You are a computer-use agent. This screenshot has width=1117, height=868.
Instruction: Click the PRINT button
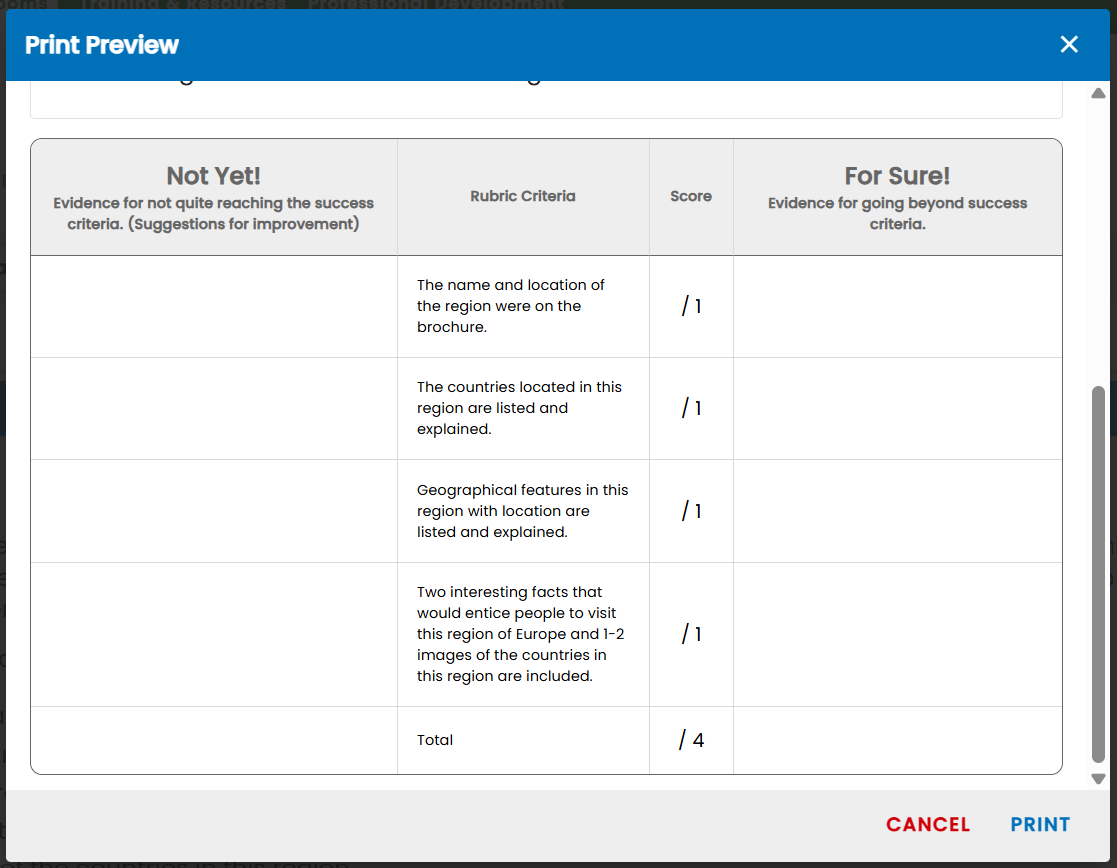coord(1040,824)
